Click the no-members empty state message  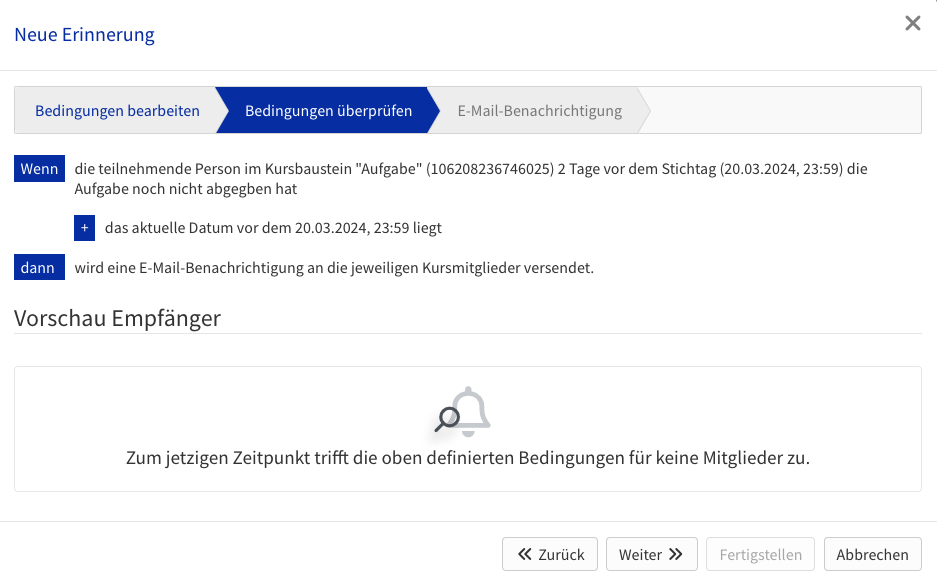(x=468, y=458)
